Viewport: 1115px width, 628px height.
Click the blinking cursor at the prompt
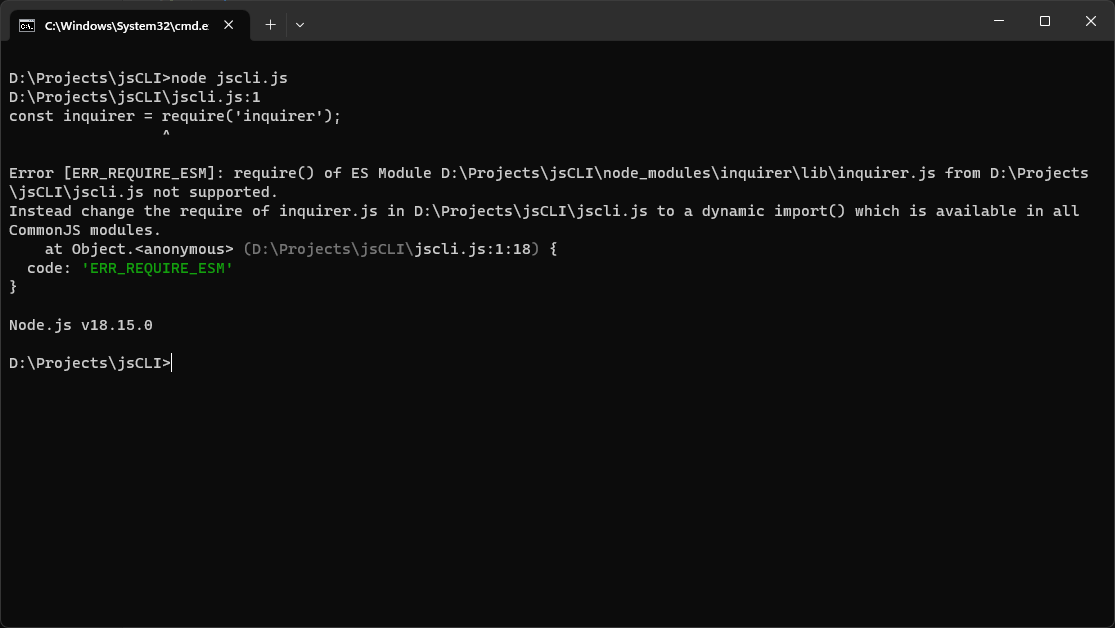click(x=172, y=363)
